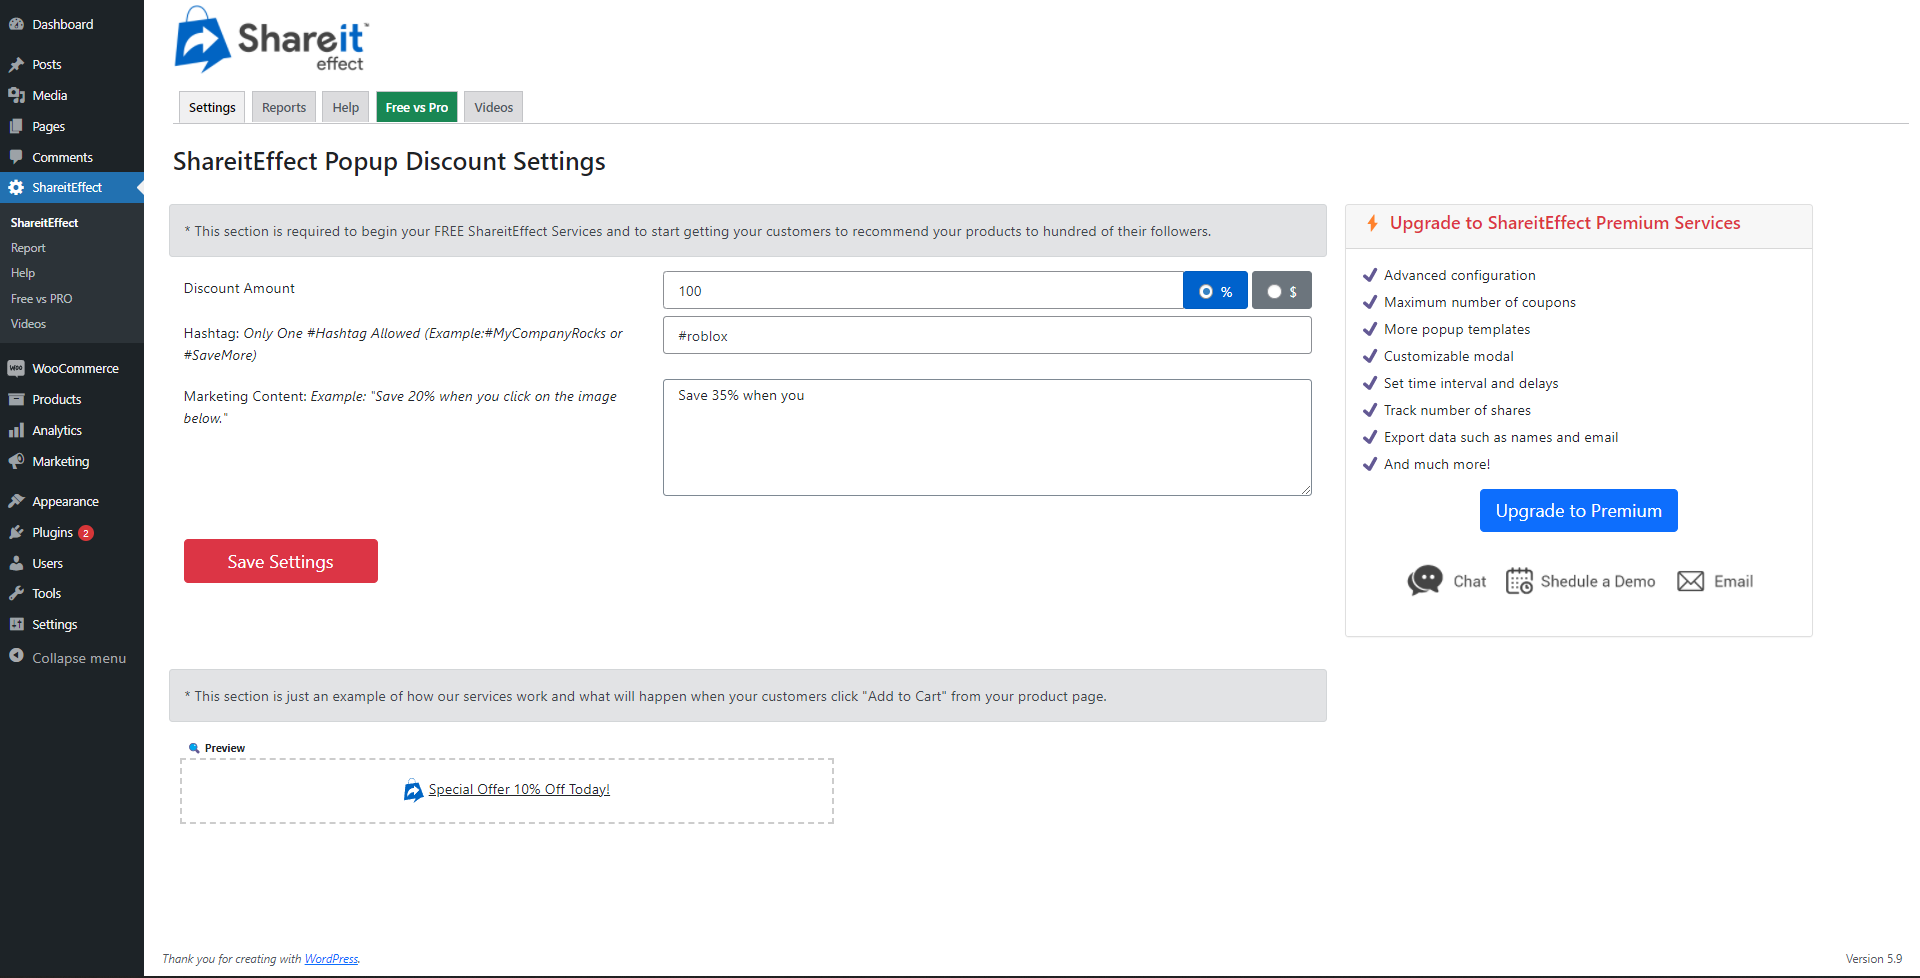The height and width of the screenshot is (978, 1920).
Task: Click the Users person icon
Action: [16, 563]
